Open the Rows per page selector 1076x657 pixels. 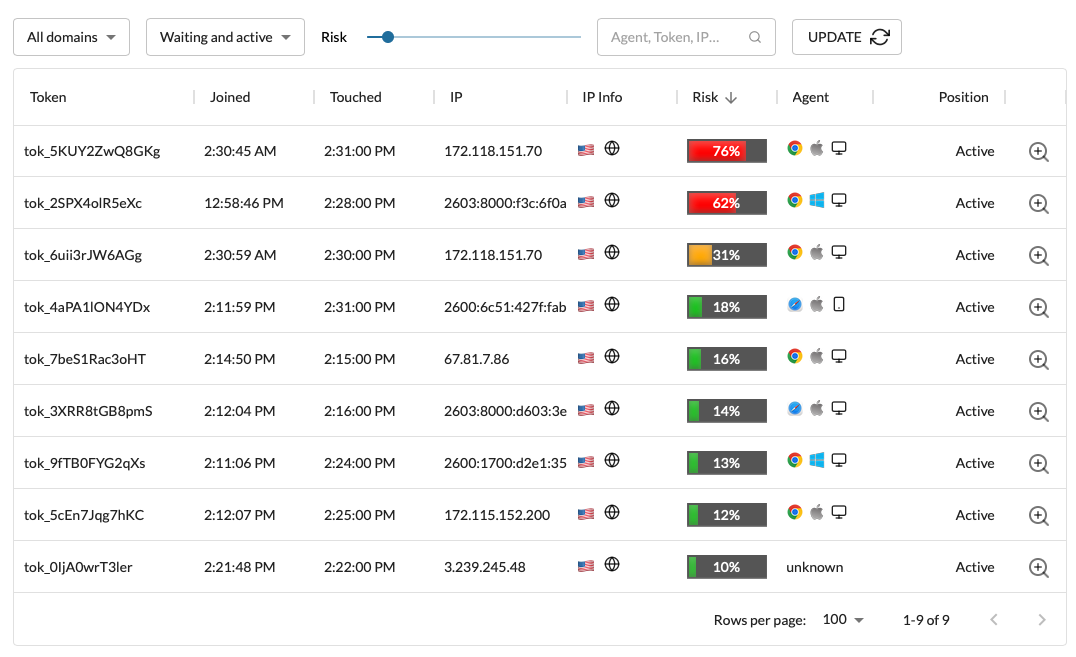843,619
